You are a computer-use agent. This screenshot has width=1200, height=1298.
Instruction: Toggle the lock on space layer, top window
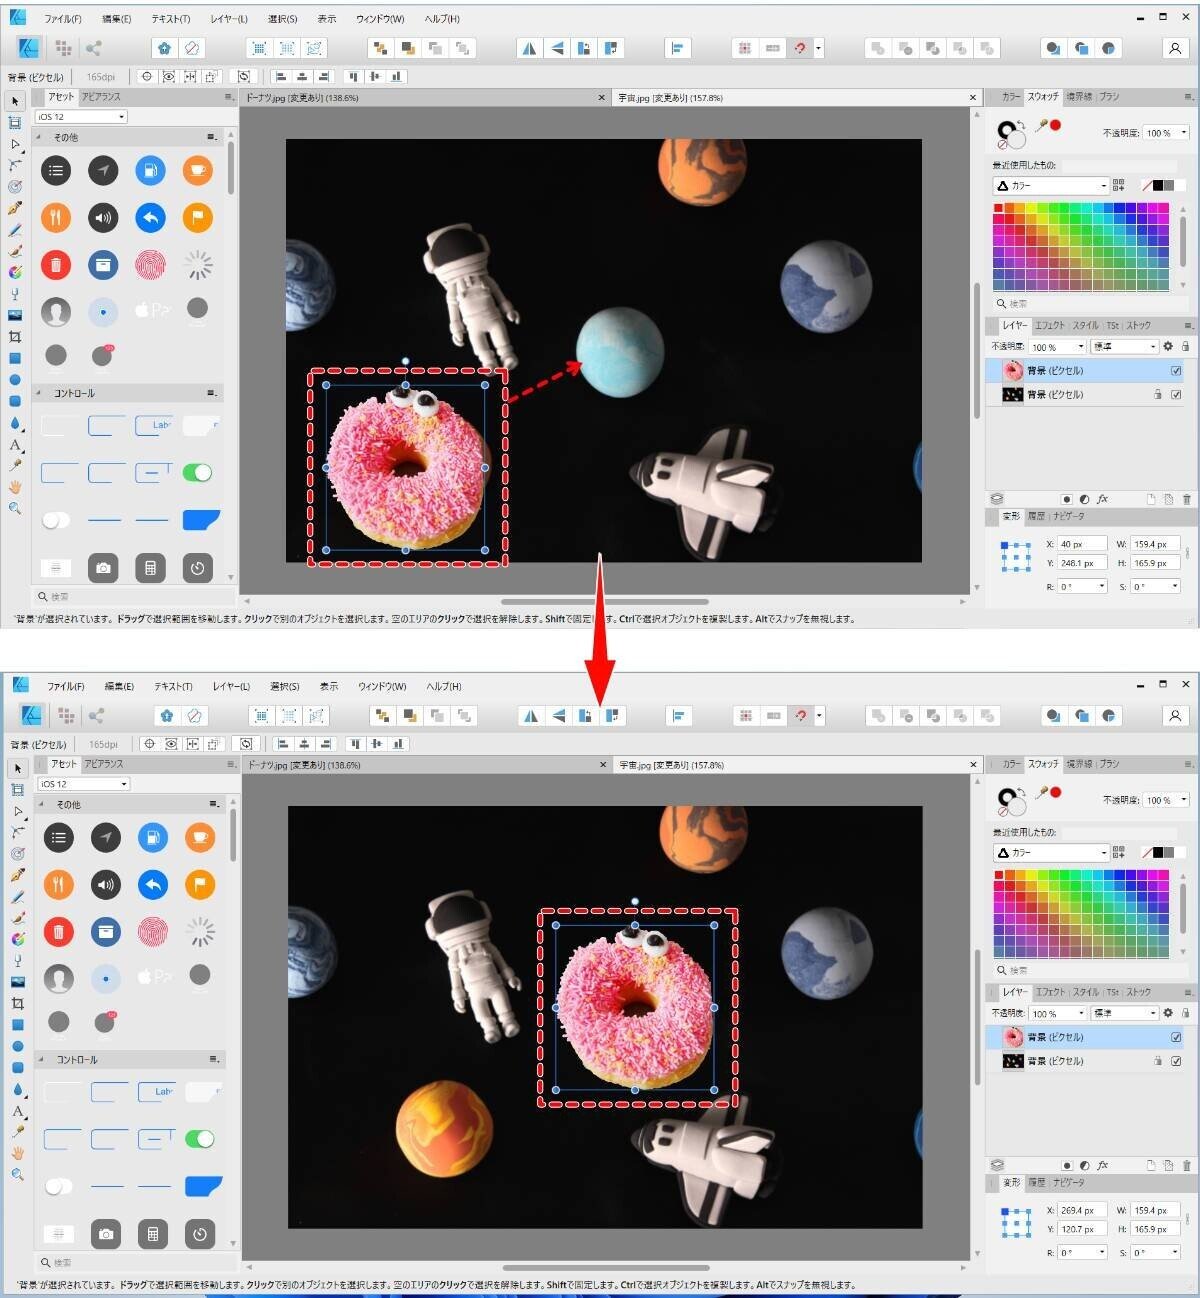tap(1158, 395)
